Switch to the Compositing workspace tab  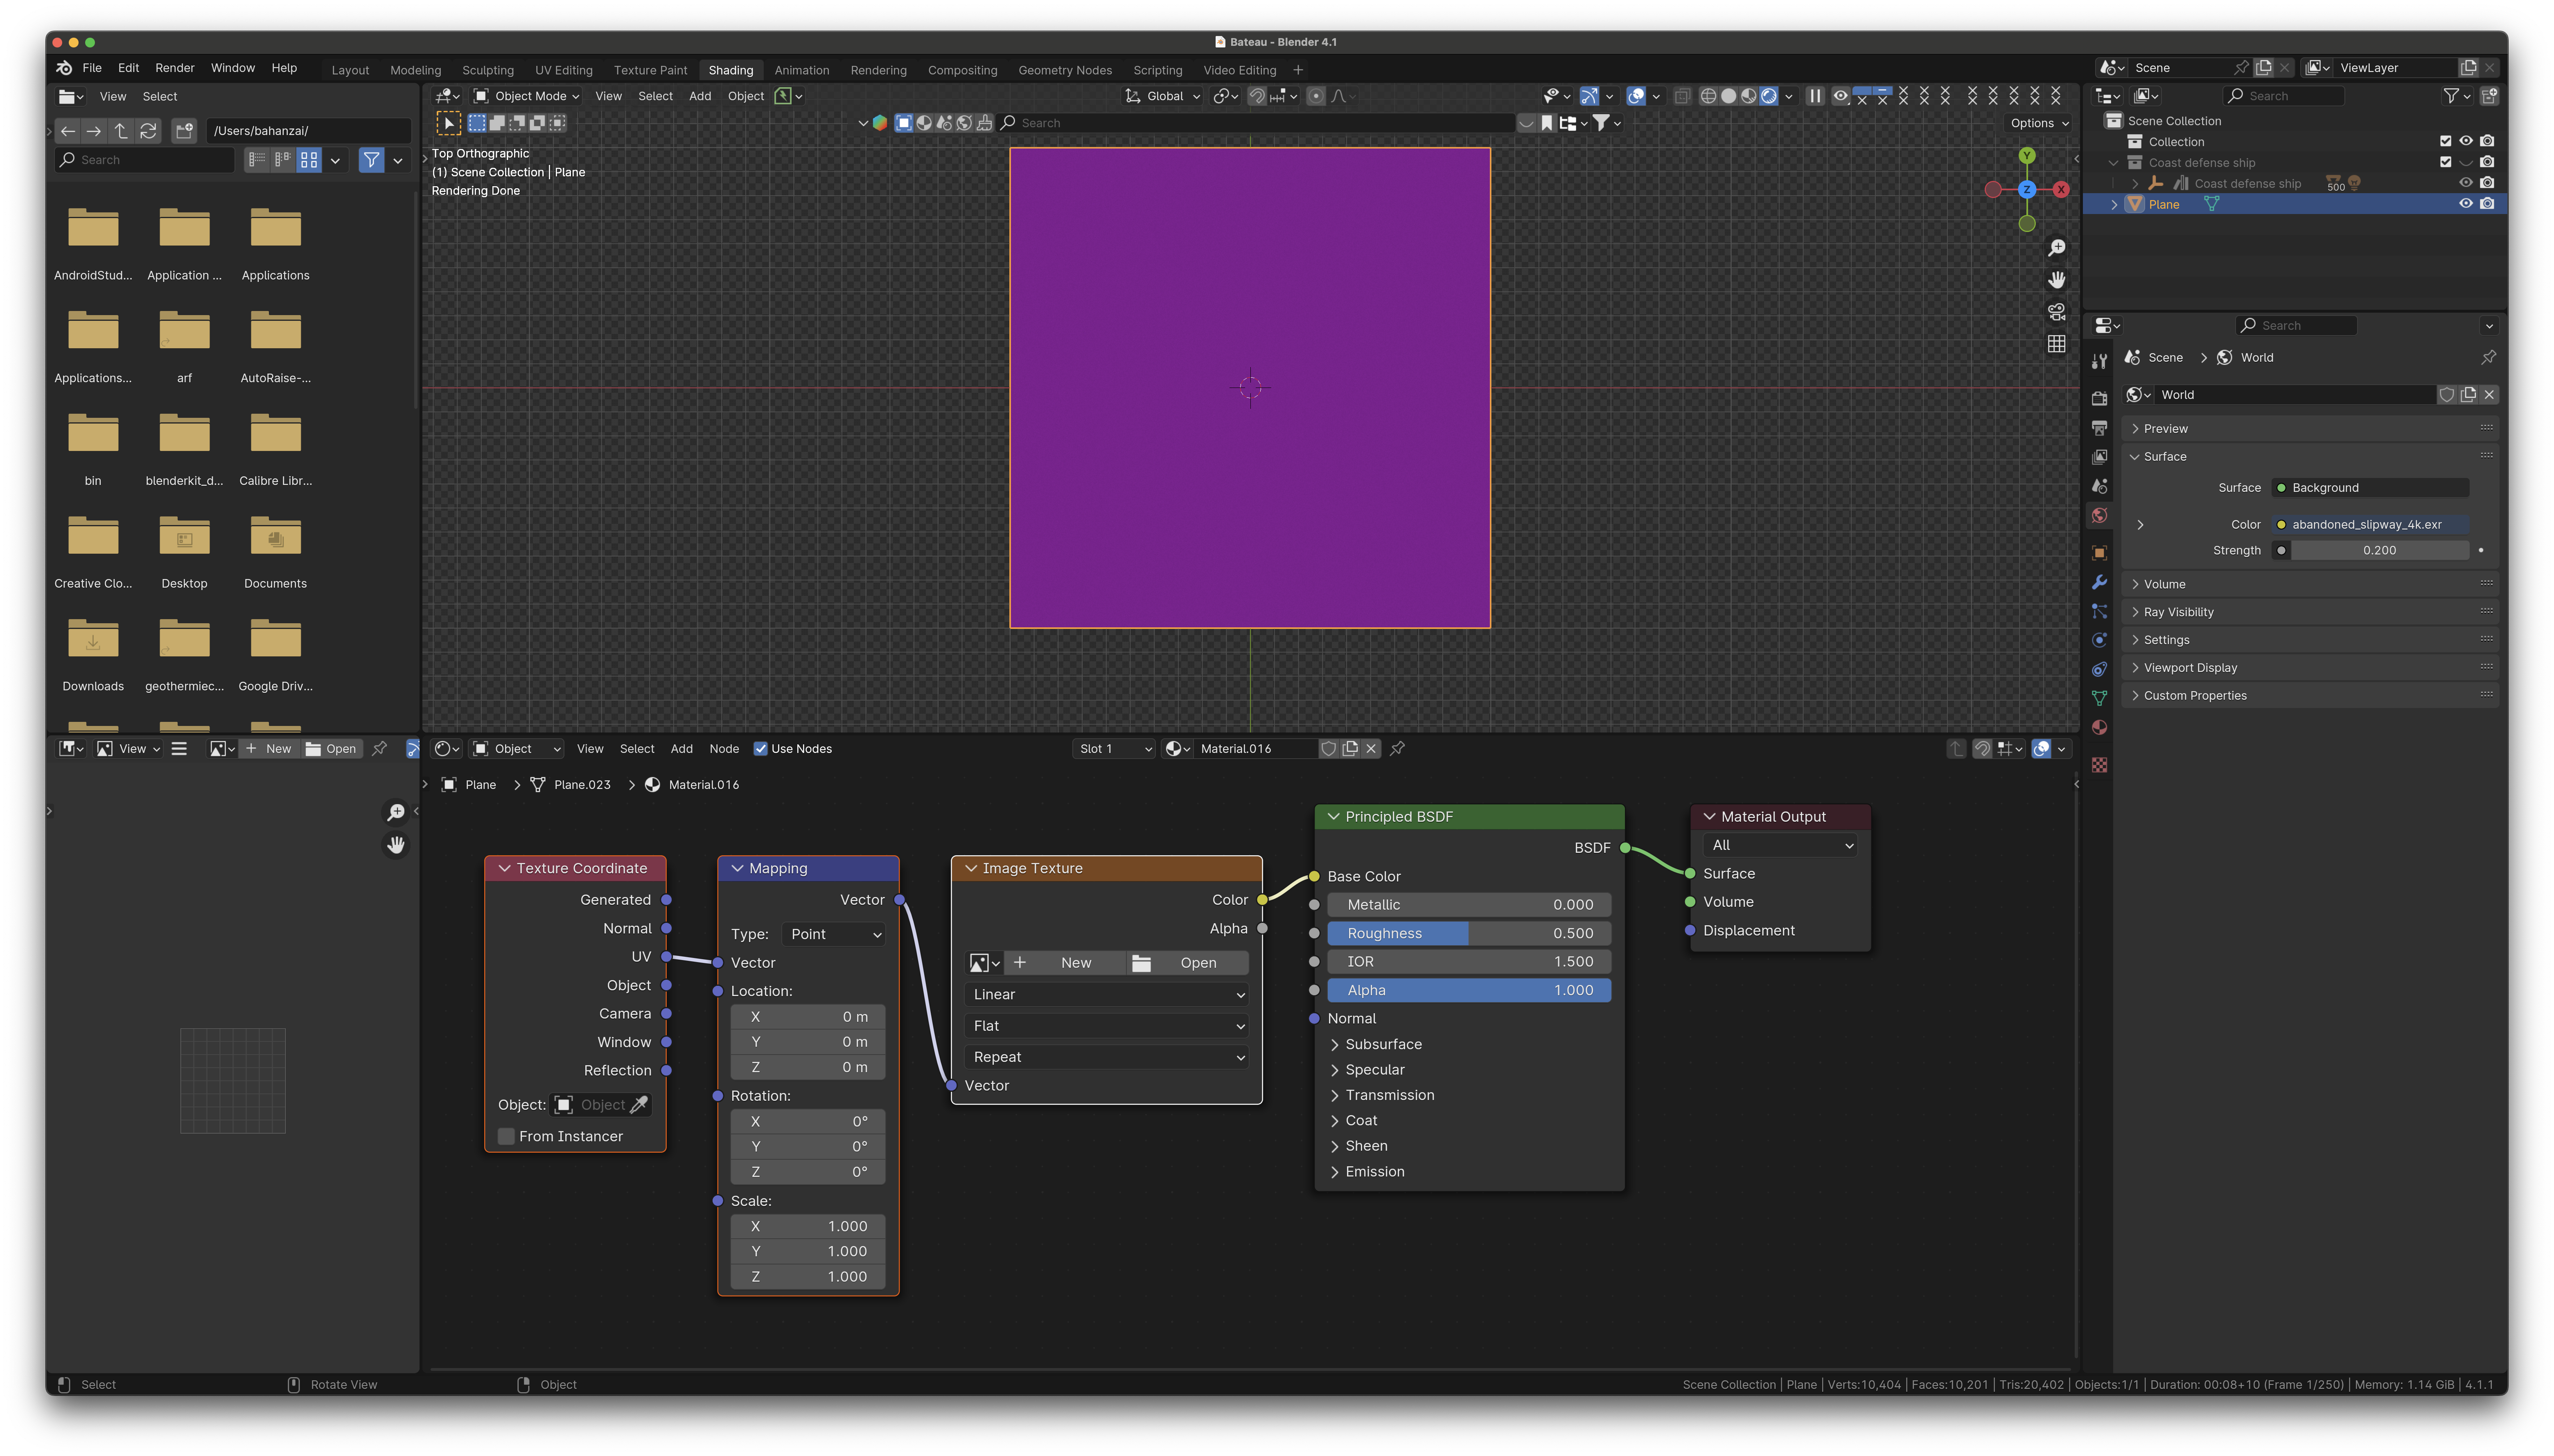pyautogui.click(x=962, y=70)
